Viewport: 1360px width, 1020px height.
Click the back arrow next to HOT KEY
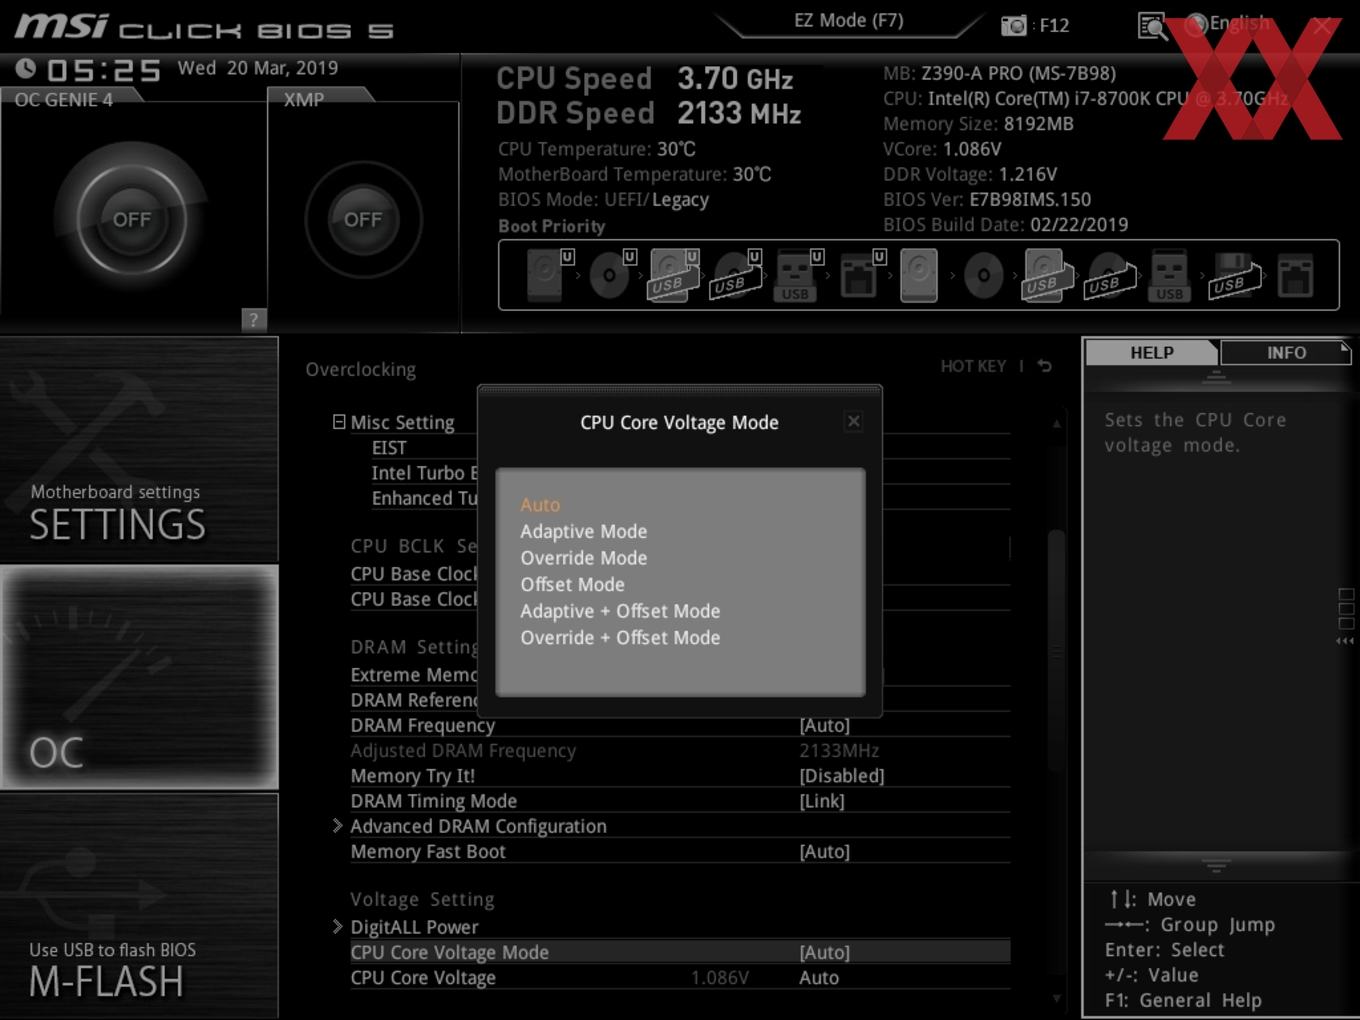[x=1044, y=366]
